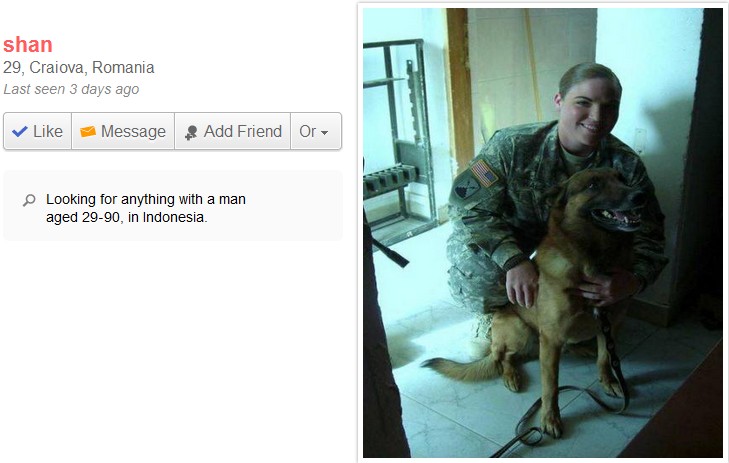The width and height of the screenshot is (729, 463).
Task: Open the profile photo with the dog
Action: click(x=543, y=232)
